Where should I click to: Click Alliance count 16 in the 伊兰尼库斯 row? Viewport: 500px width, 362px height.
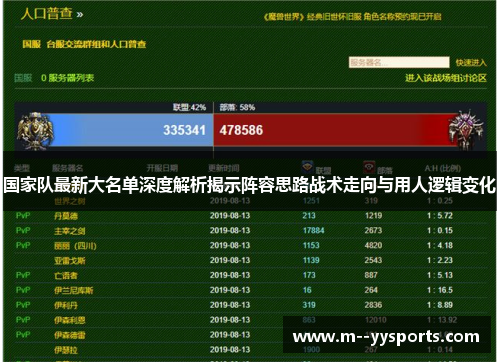click(307, 290)
